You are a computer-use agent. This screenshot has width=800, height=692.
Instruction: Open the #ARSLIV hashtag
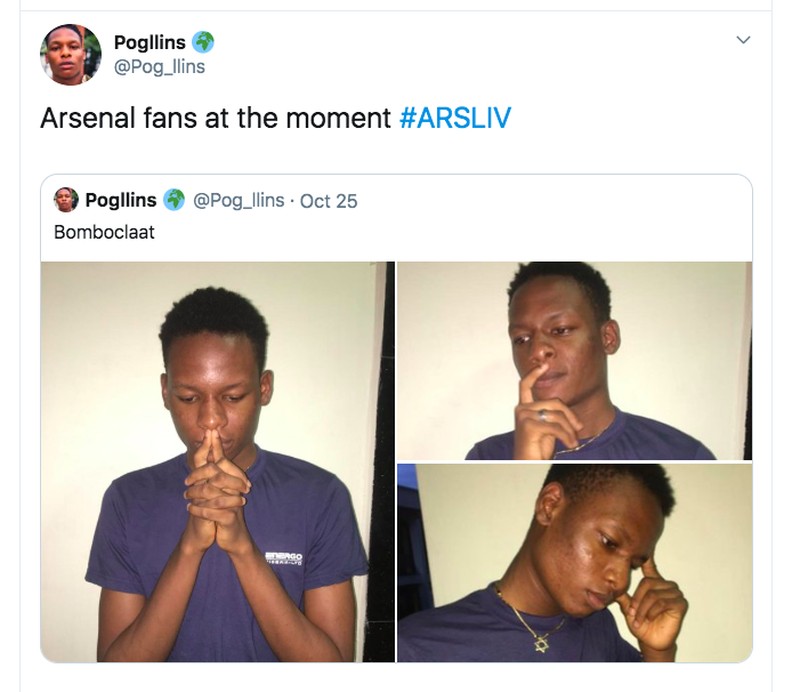pos(455,118)
